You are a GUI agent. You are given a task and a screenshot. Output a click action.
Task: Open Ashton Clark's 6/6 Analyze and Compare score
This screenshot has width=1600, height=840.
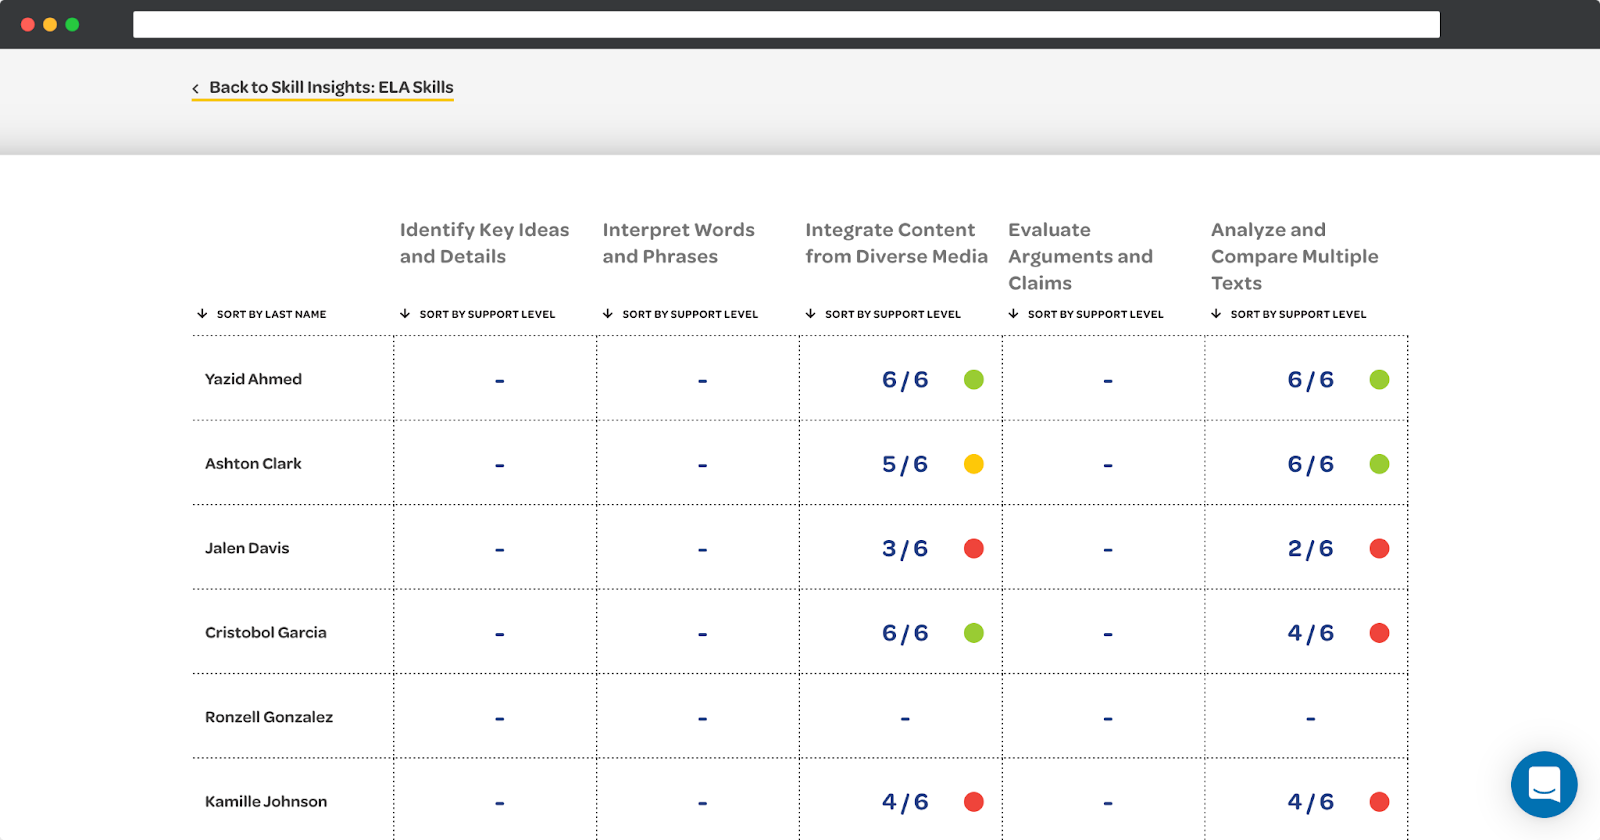(1310, 464)
